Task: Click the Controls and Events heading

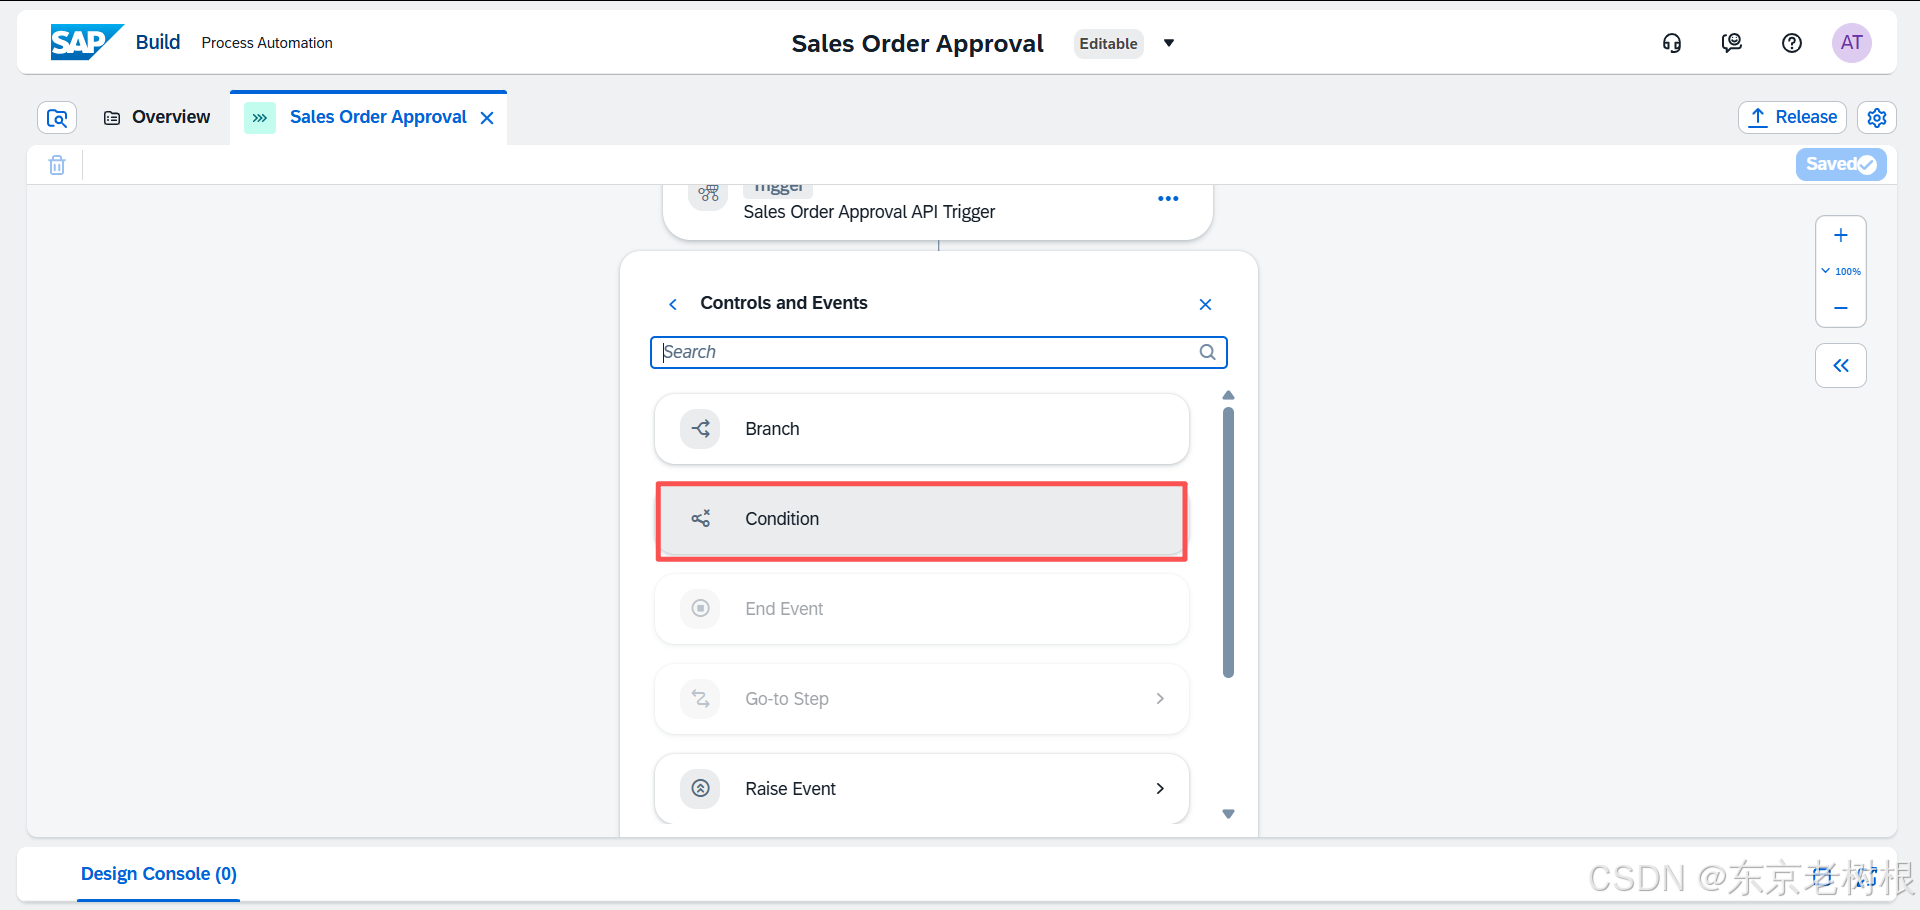Action: (x=784, y=303)
